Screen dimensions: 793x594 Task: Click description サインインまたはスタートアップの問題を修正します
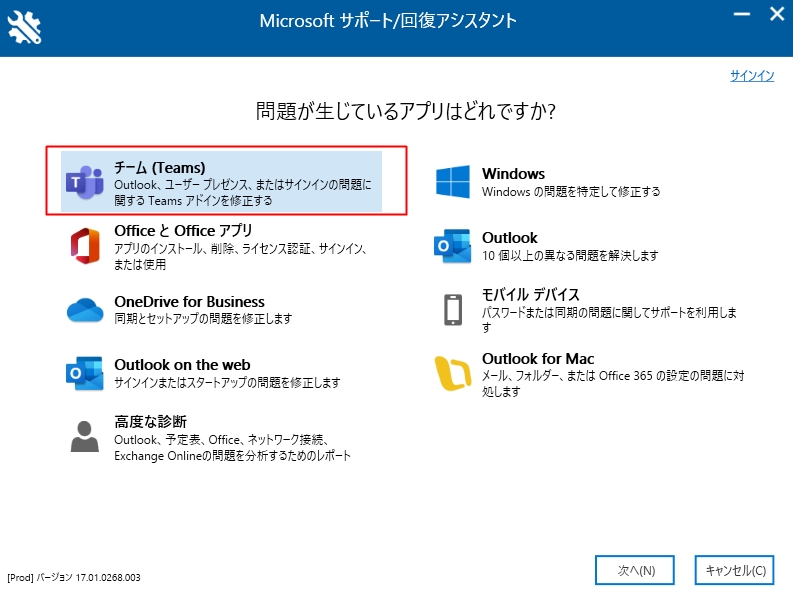(227, 382)
